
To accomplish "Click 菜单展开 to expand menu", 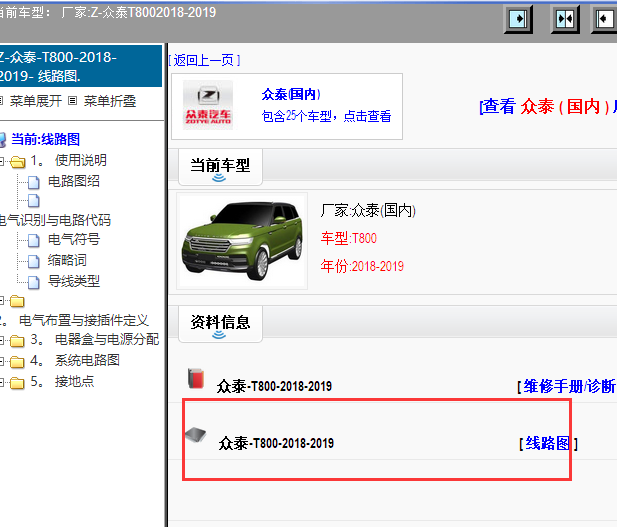I will pos(36,101).
